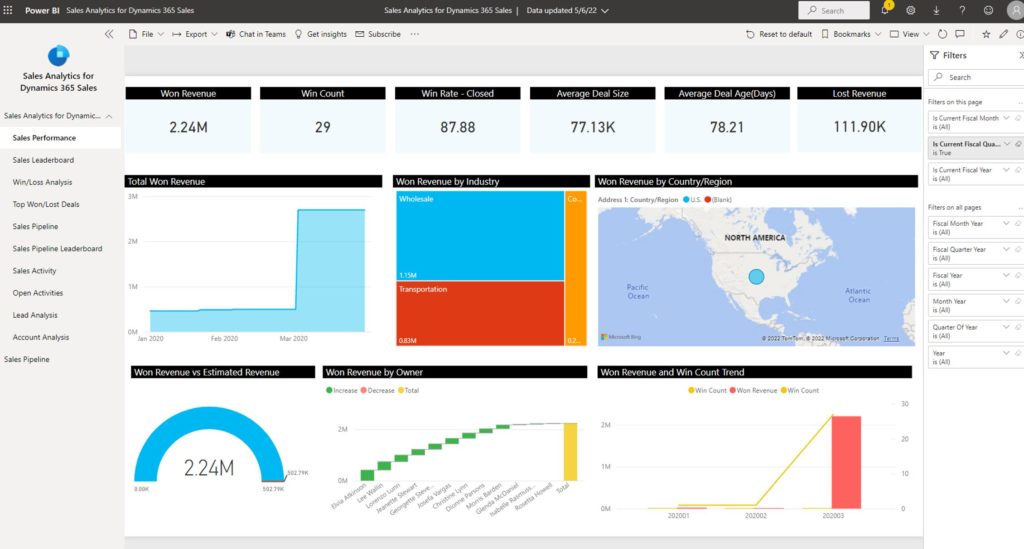Screen dimensions: 1024x549
Task: Clear Fiscal Month Year filter eraser
Action: pyautogui.click(x=1018, y=223)
